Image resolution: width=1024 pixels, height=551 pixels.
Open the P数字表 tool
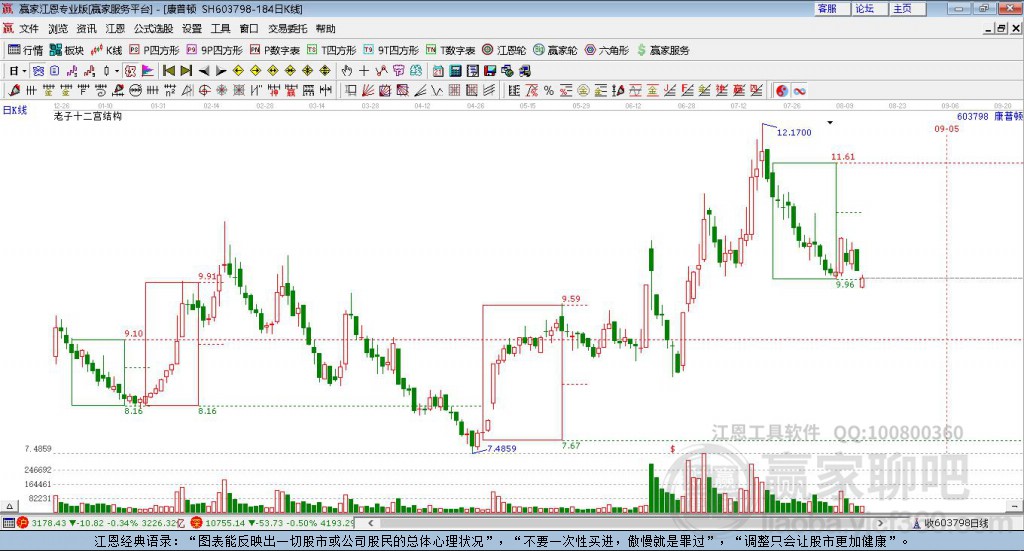point(275,50)
